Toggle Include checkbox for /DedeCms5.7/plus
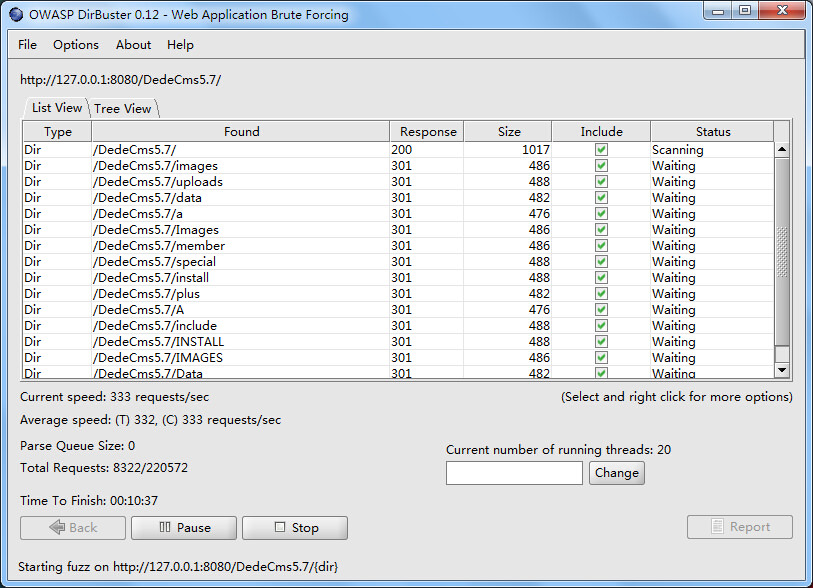This screenshot has width=813, height=588. pyautogui.click(x=601, y=294)
